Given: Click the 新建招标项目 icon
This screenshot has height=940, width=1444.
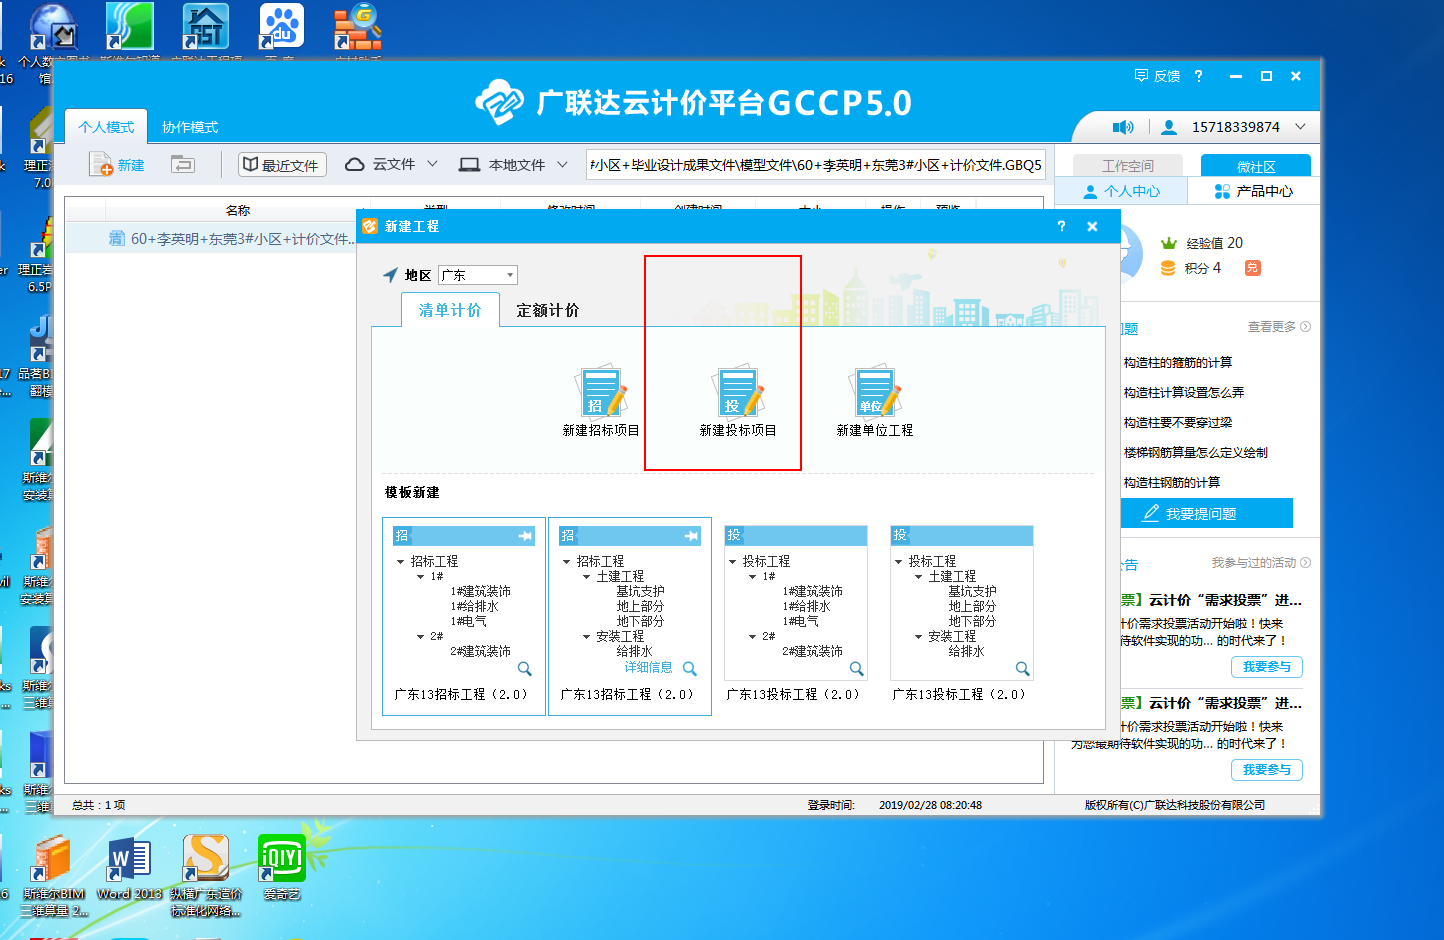Looking at the screenshot, I should [601, 391].
